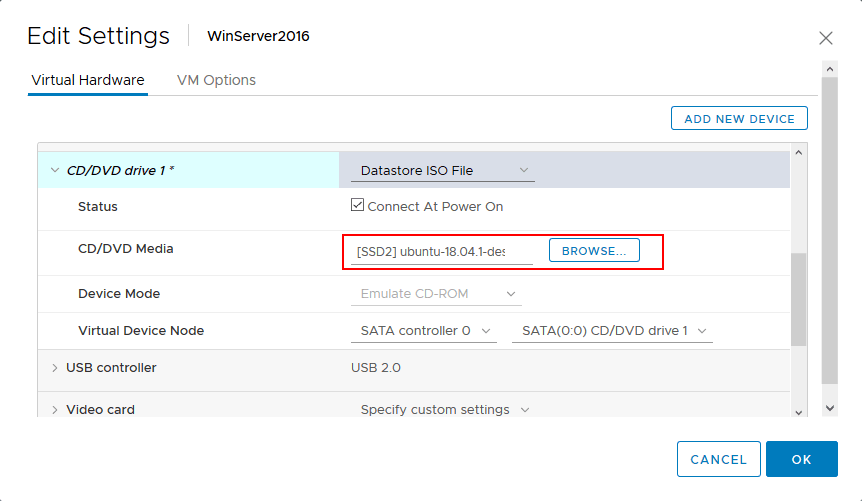Expand the Video card section
The height and width of the screenshot is (501, 862).
[54, 410]
